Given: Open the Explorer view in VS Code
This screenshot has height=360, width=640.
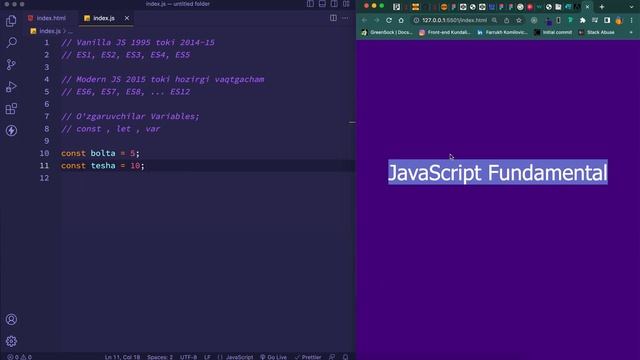Looking at the screenshot, I should coord(11,21).
